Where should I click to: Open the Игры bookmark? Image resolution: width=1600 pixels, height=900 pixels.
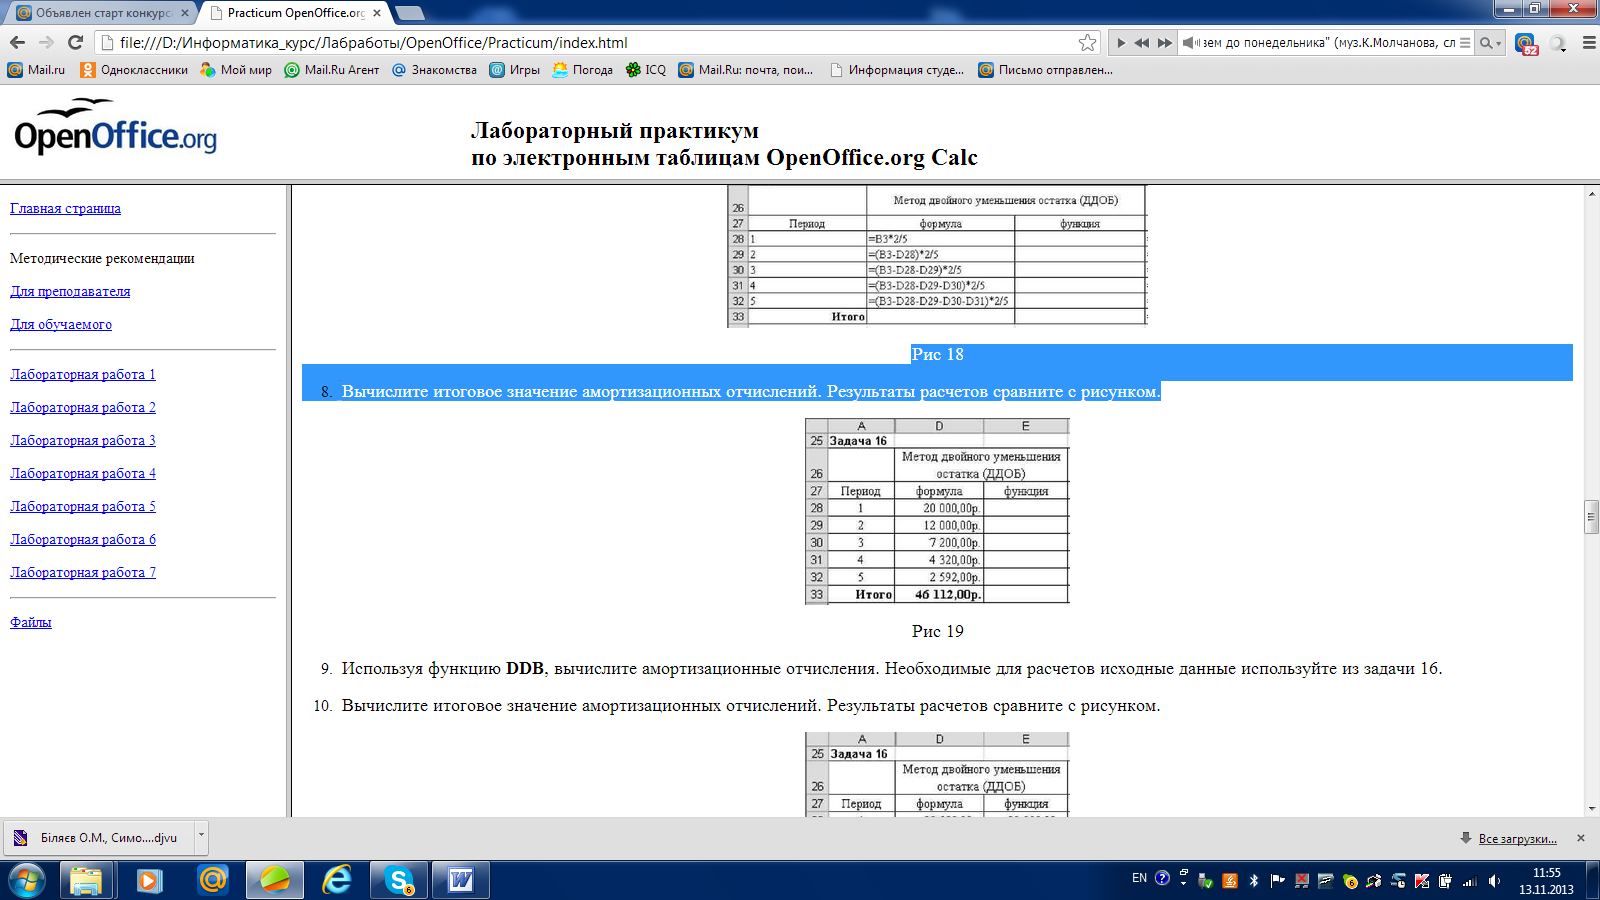coord(514,70)
